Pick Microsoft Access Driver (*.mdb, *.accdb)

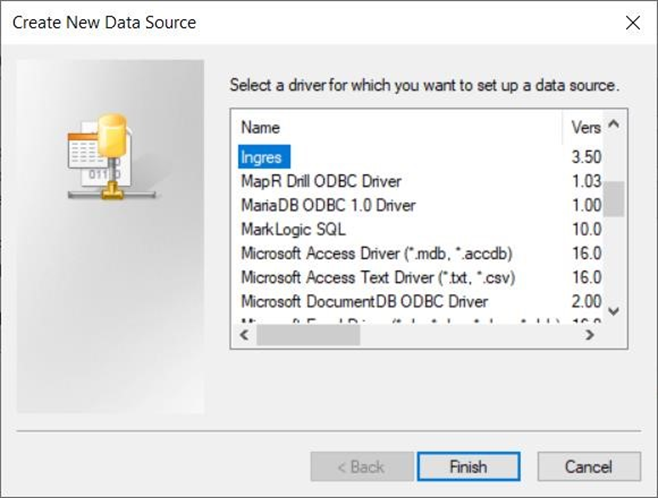pyautogui.click(x=383, y=253)
